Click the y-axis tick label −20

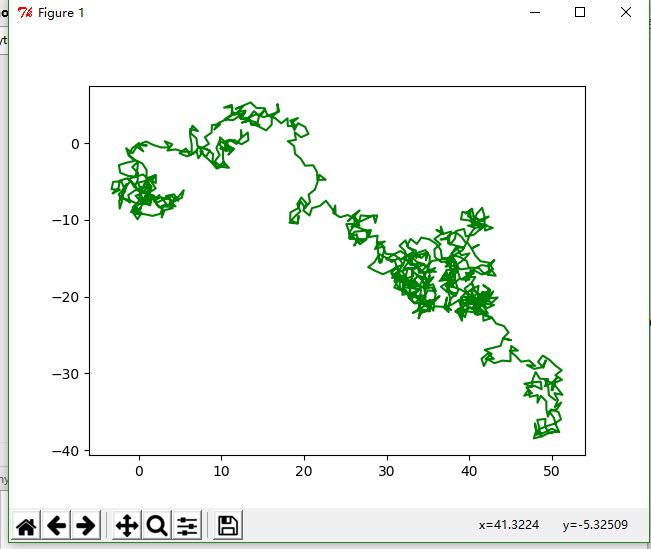[66, 297]
